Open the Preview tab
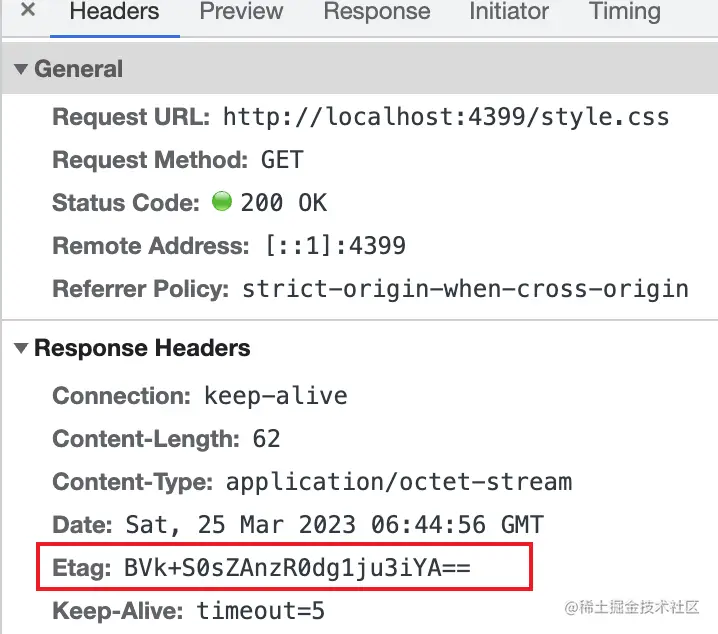 (x=241, y=12)
